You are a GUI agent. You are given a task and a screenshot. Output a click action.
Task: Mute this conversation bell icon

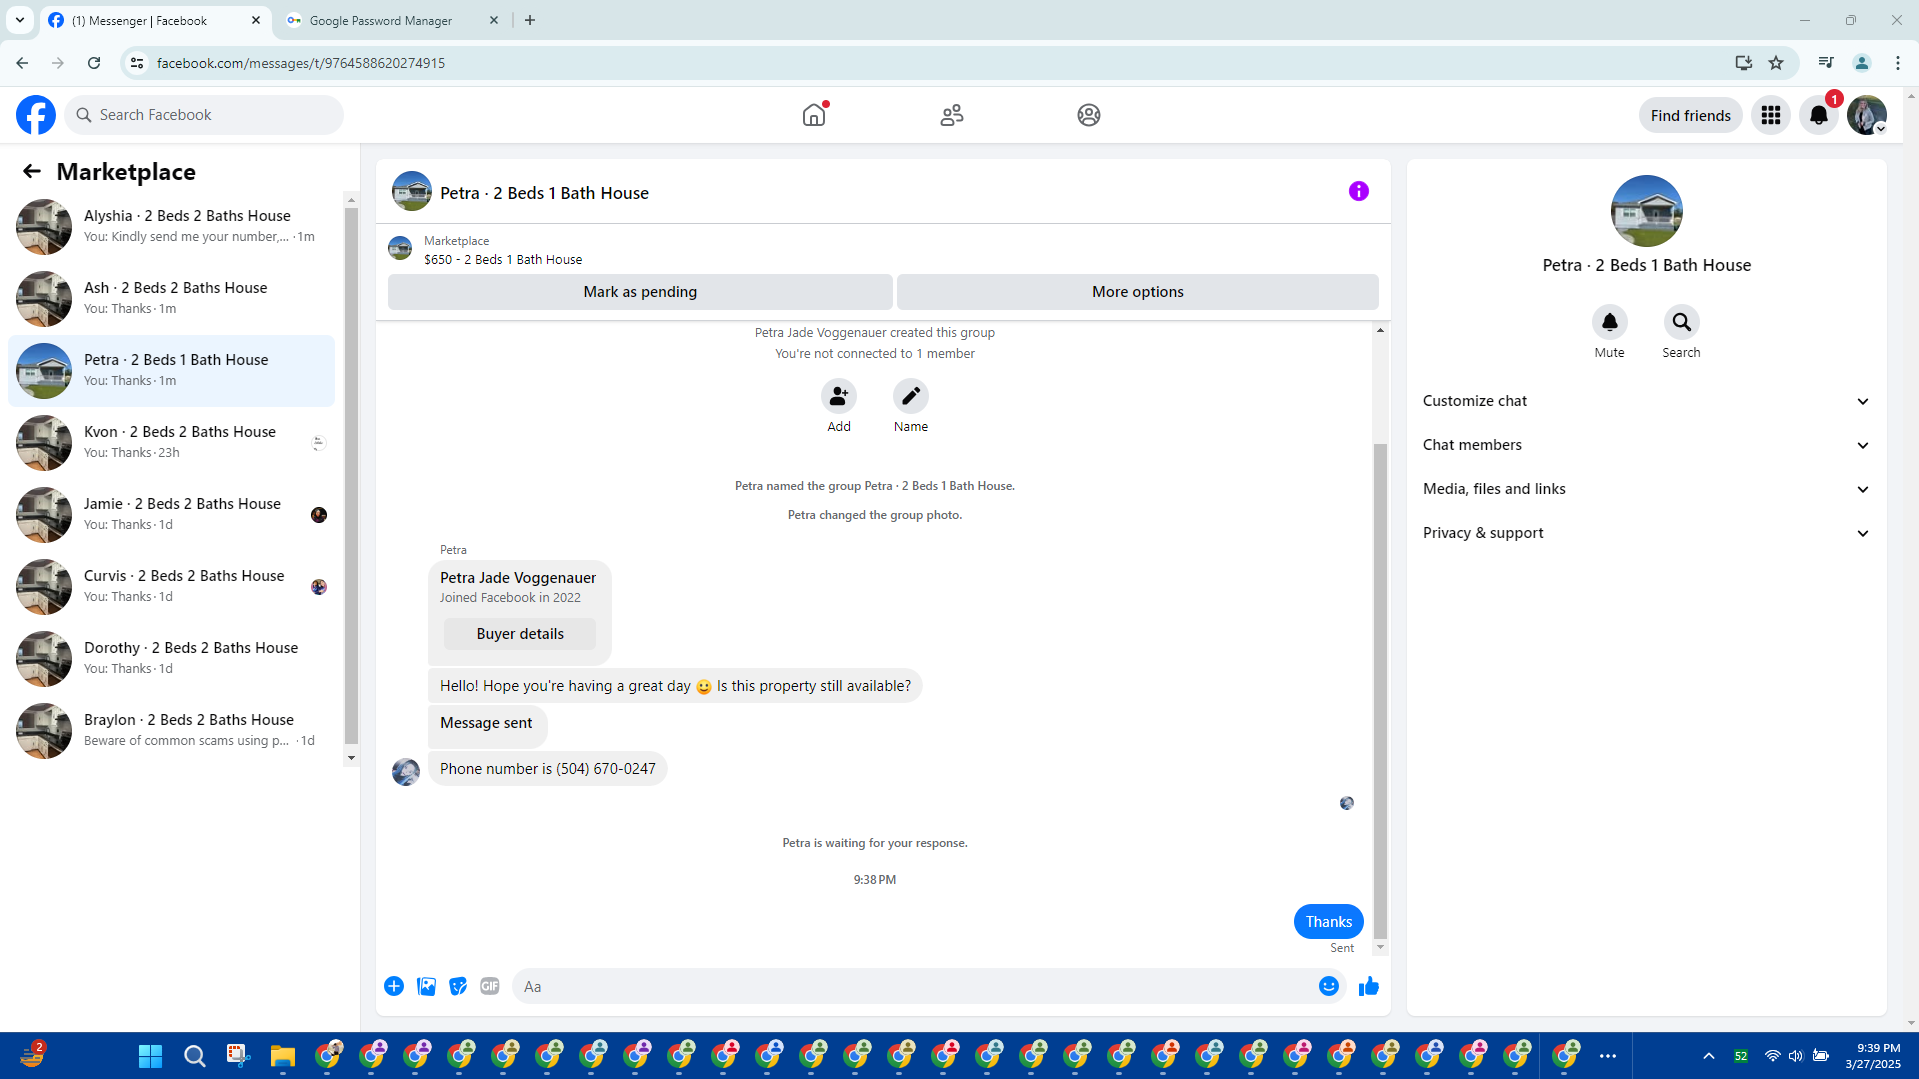(x=1609, y=322)
